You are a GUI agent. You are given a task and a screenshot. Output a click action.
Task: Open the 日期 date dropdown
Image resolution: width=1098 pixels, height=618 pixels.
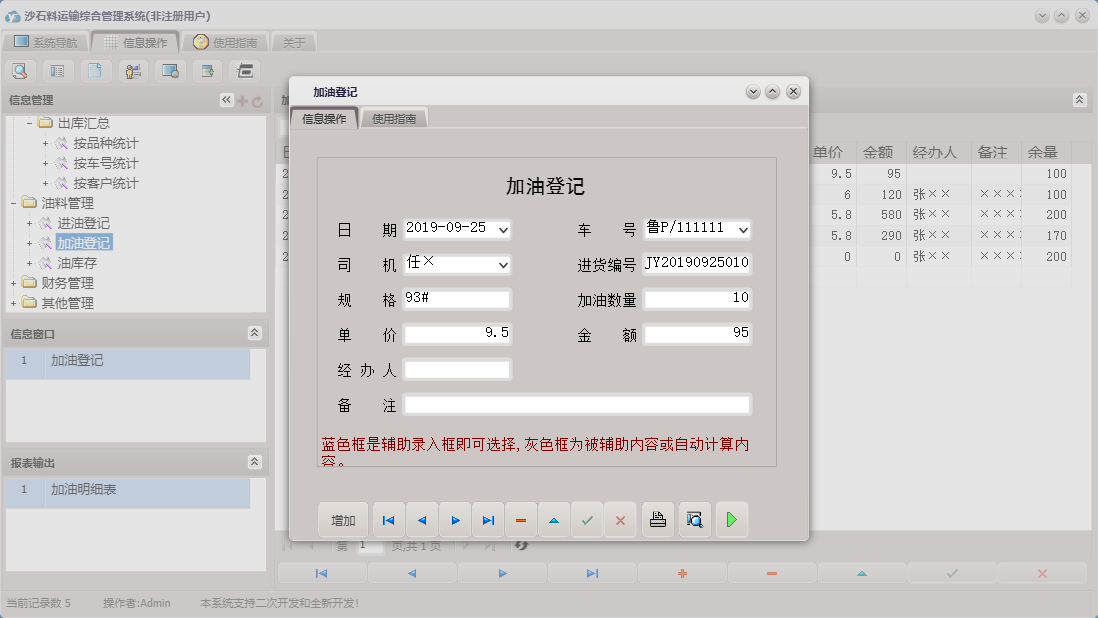click(503, 230)
